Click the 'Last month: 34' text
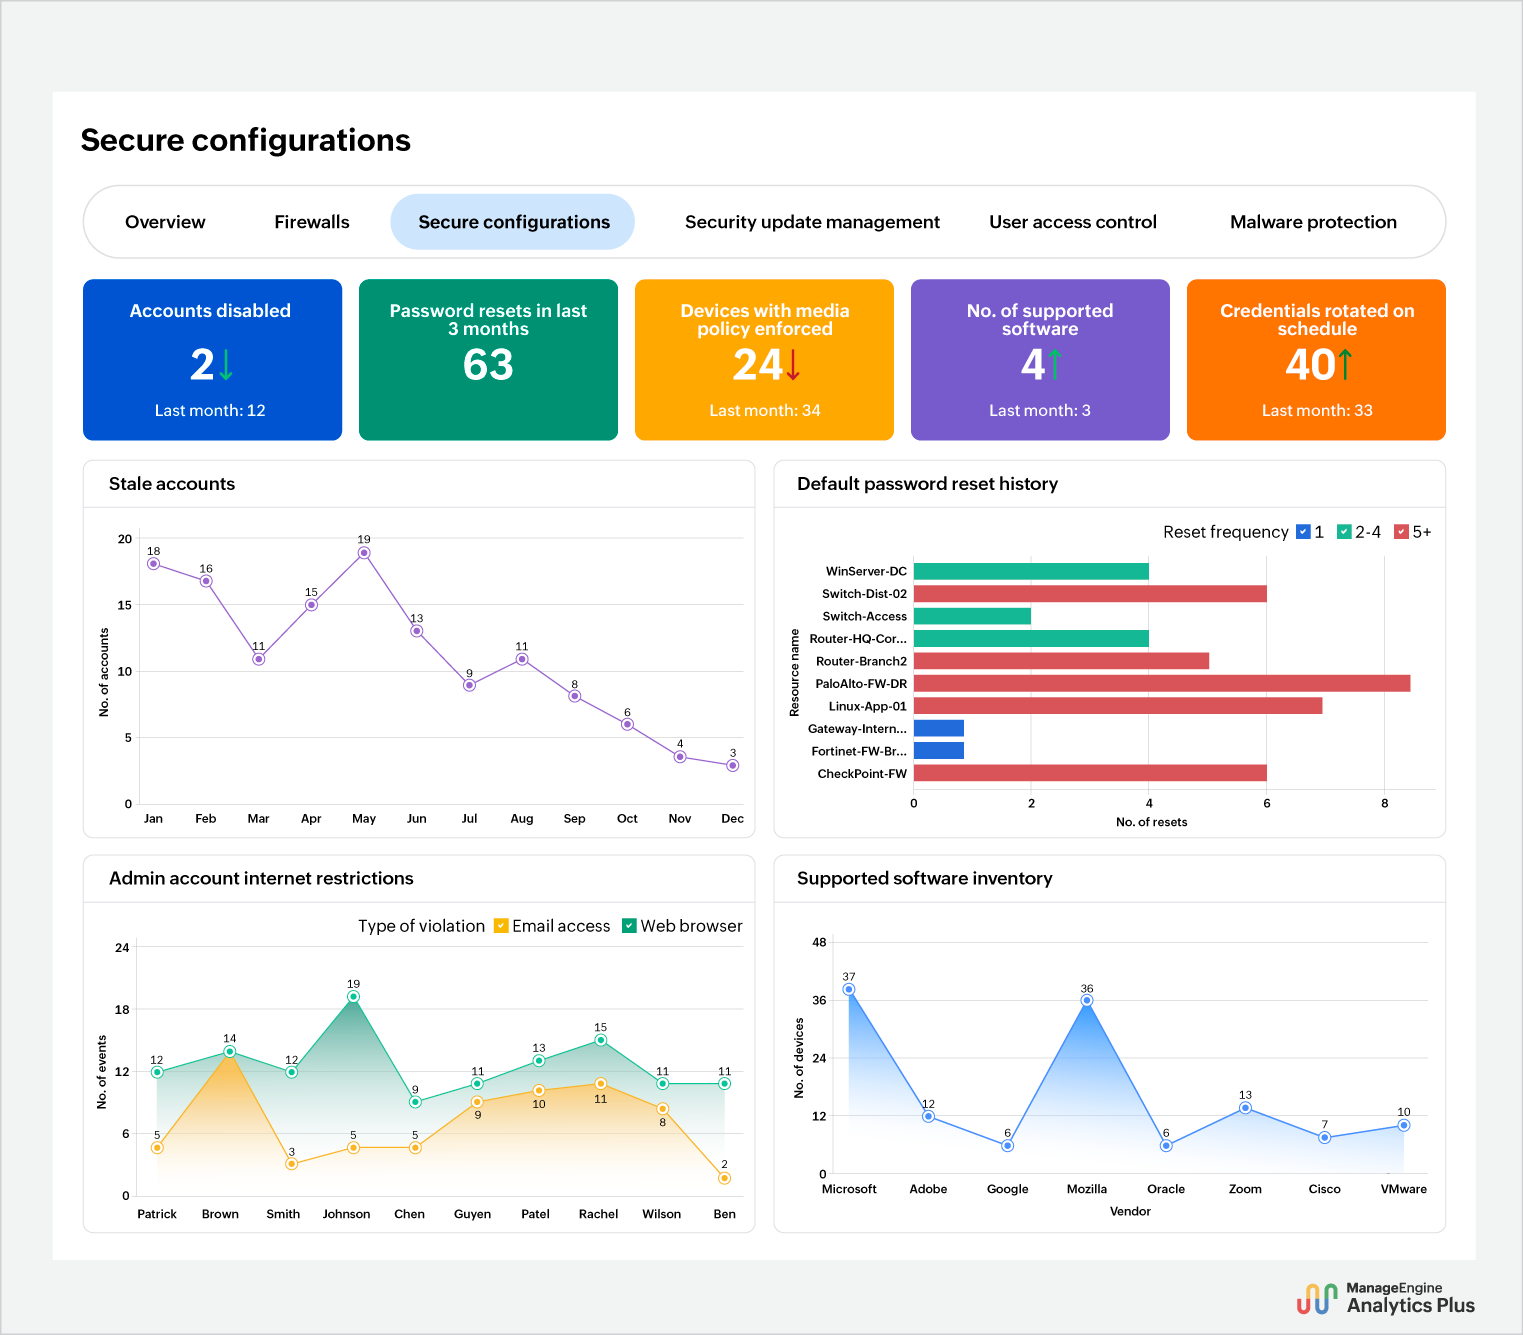The height and width of the screenshot is (1335, 1523). (x=765, y=410)
